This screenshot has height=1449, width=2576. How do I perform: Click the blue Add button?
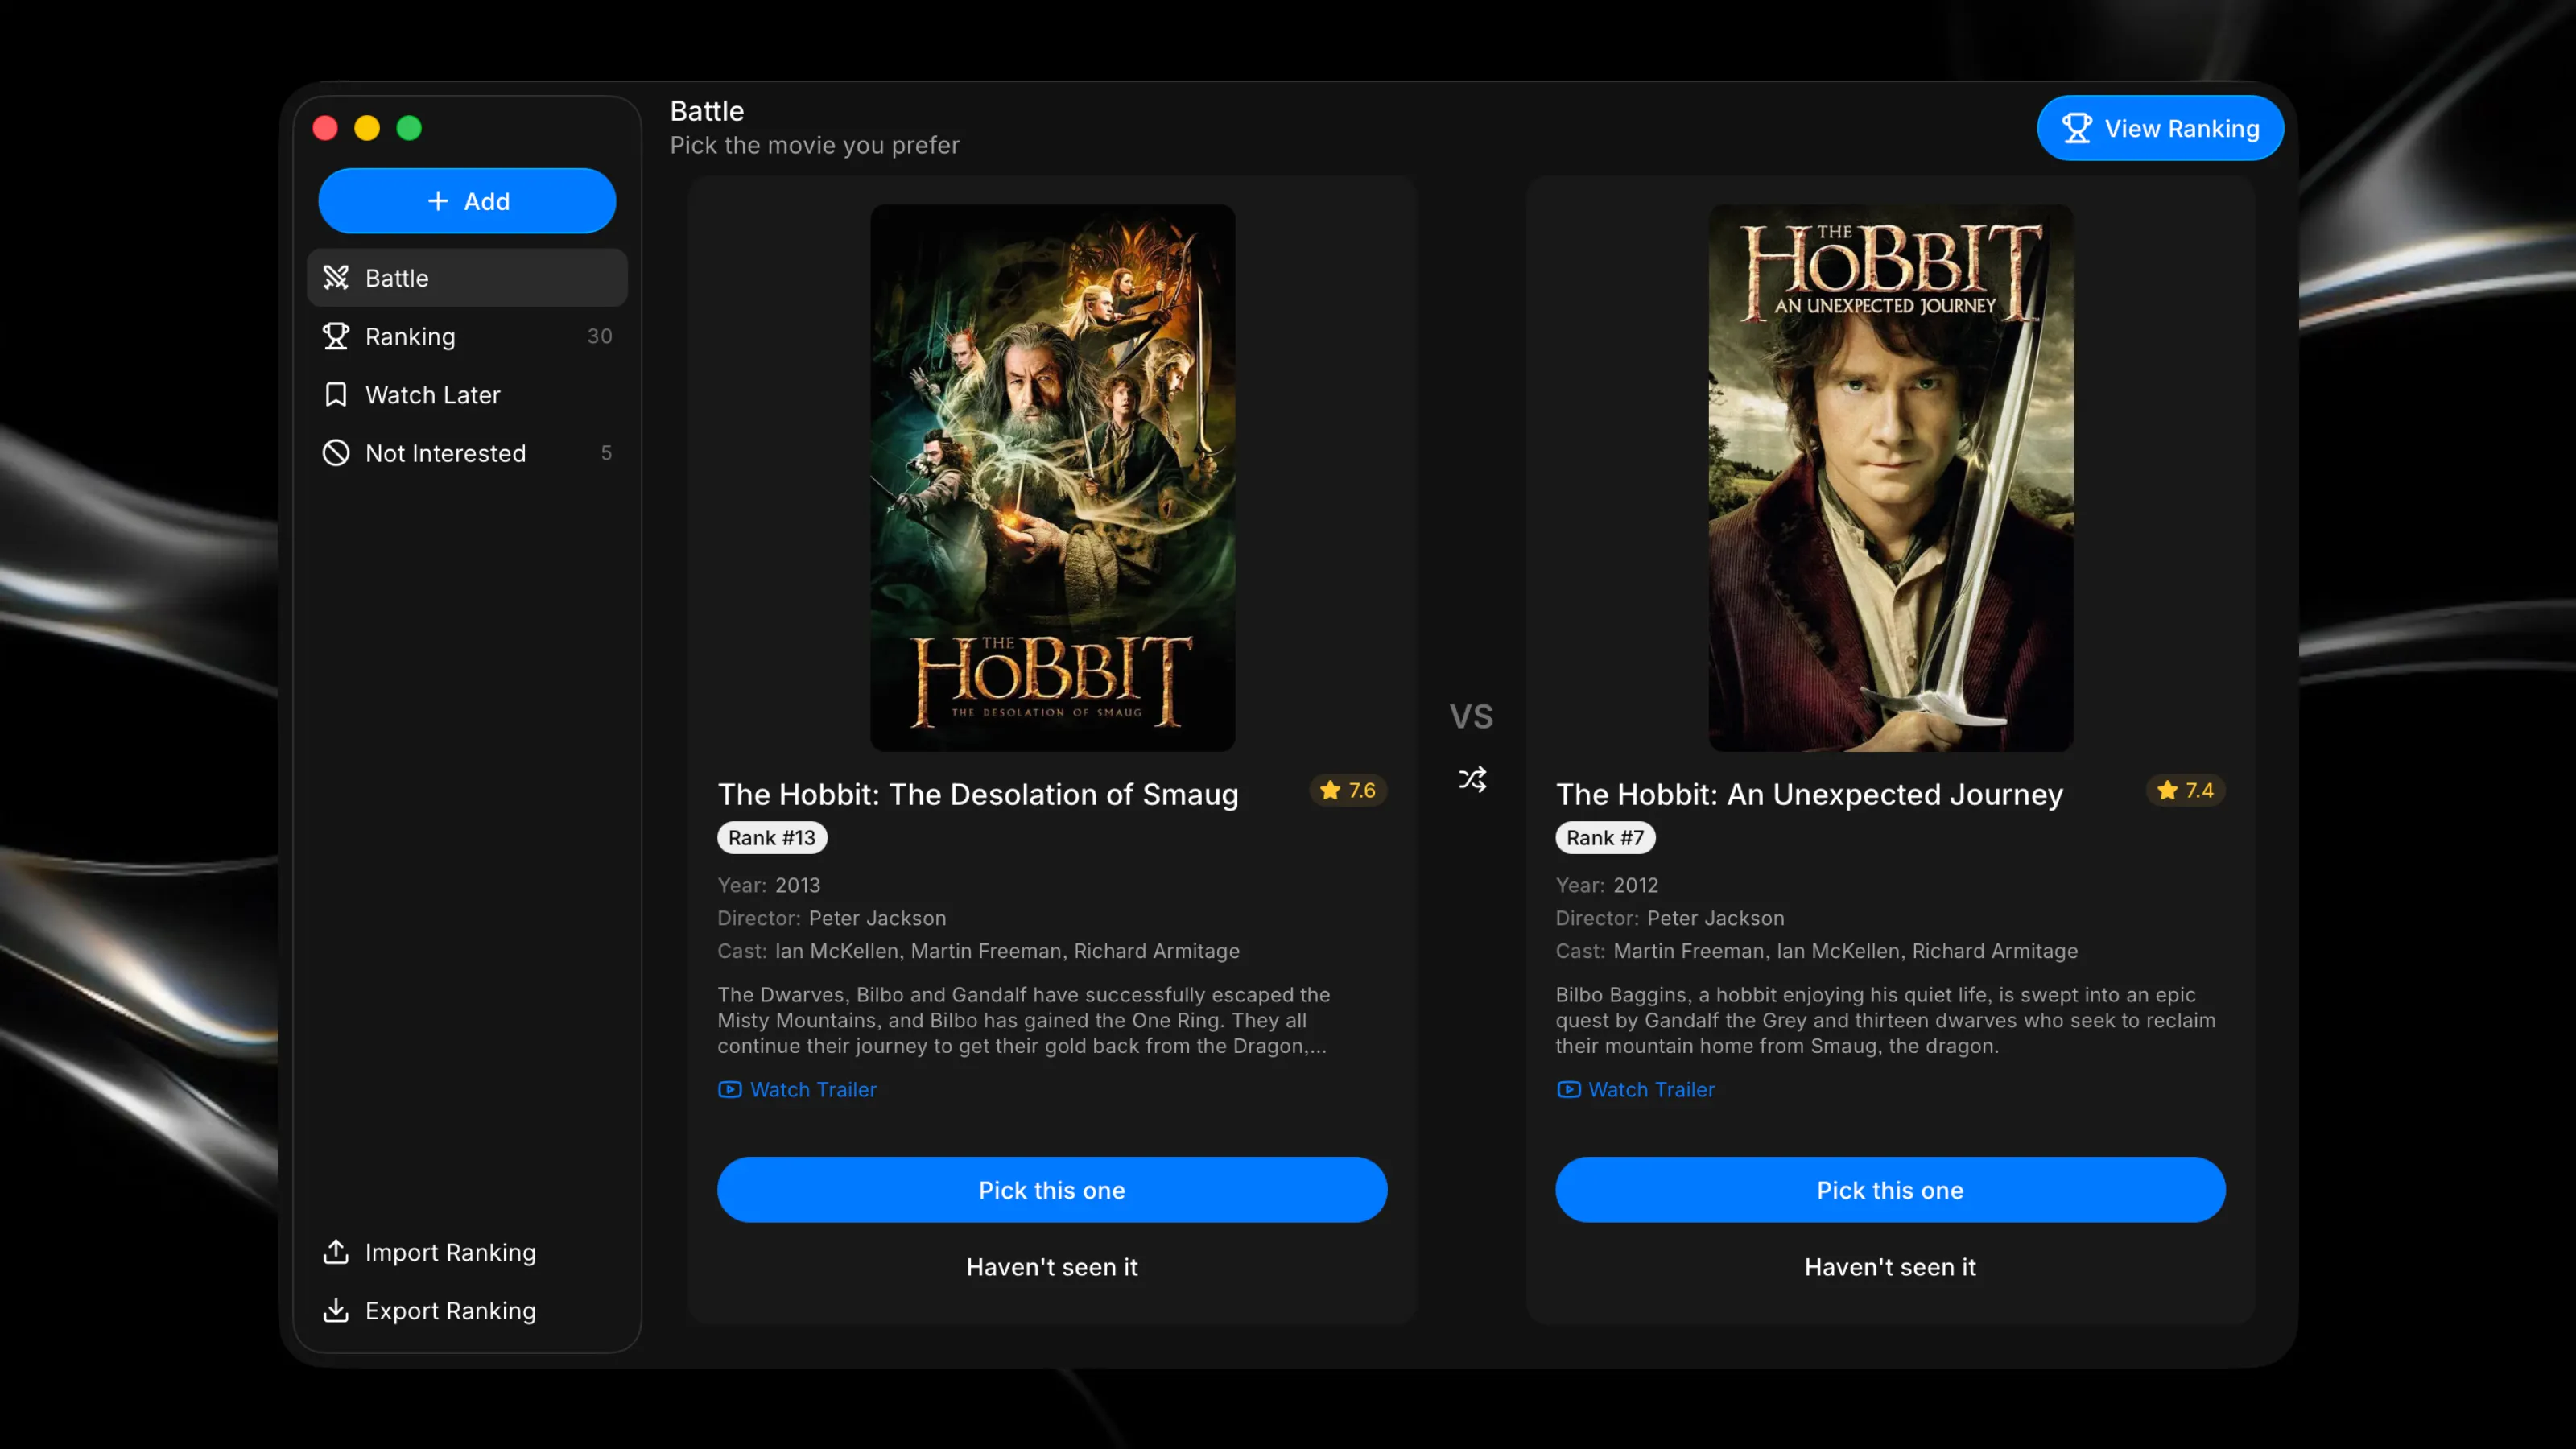467,201
